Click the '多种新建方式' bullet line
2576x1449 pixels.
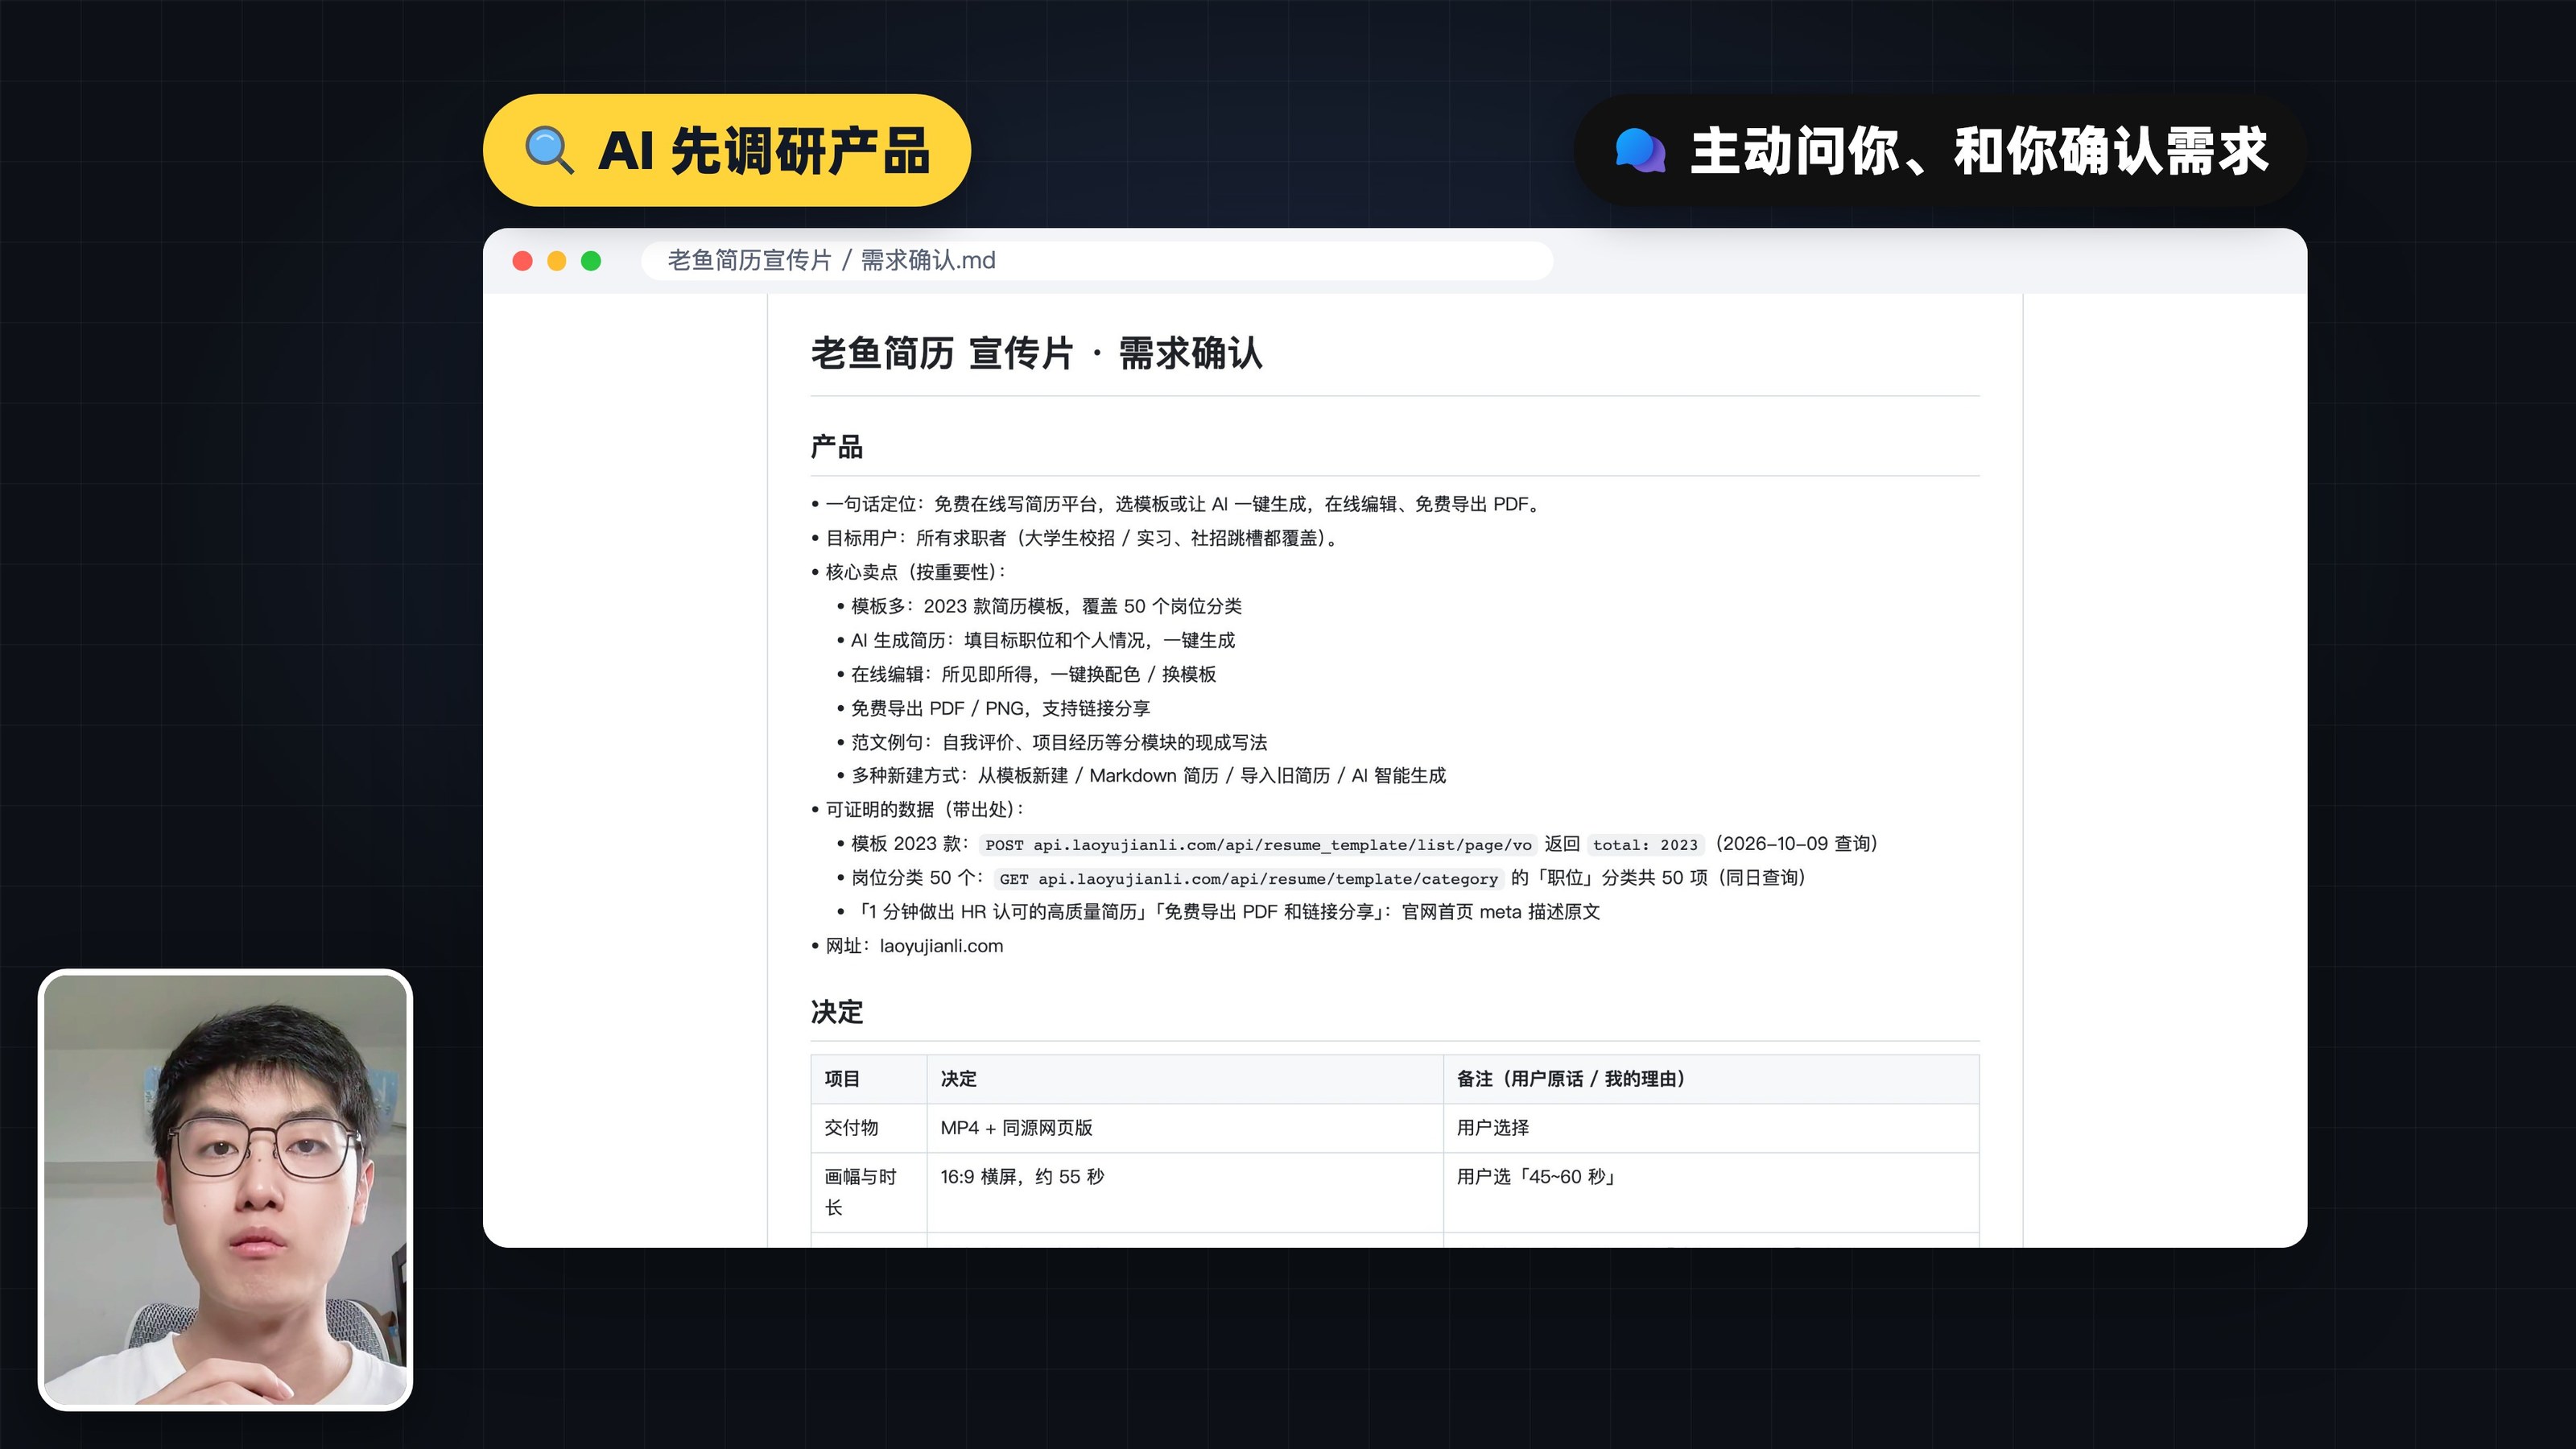(x=1141, y=776)
